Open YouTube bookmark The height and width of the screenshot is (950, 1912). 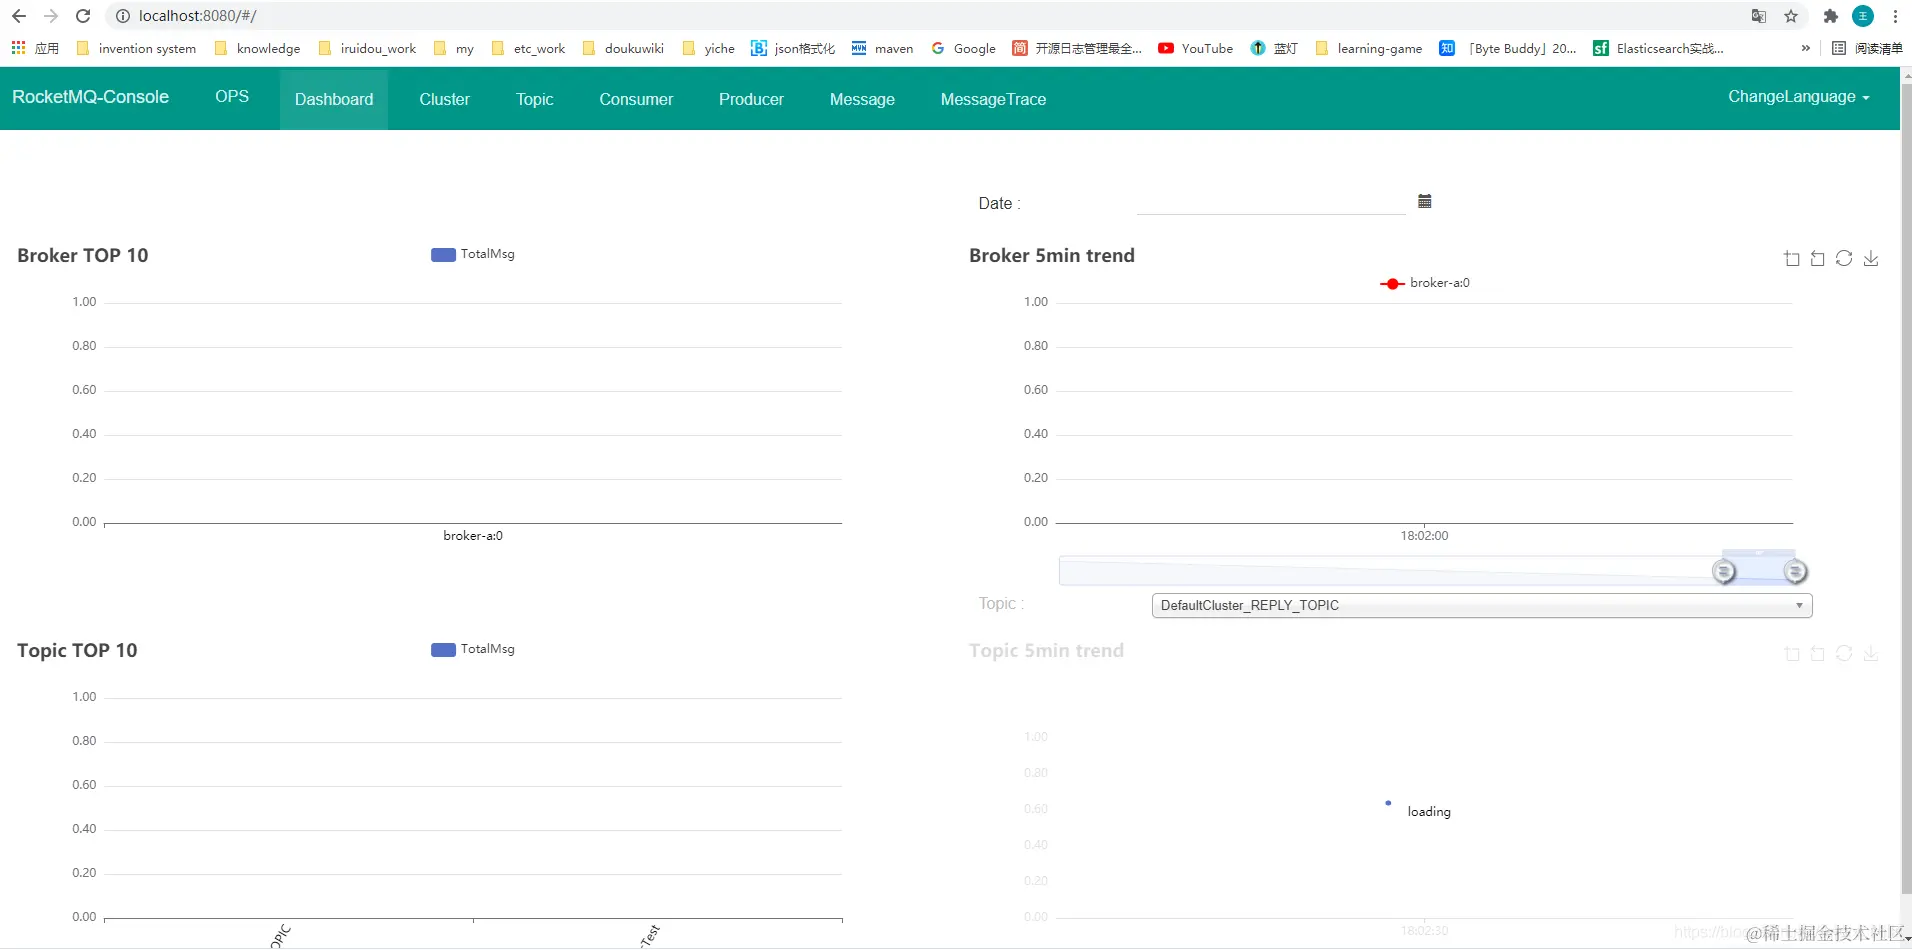click(x=1195, y=48)
